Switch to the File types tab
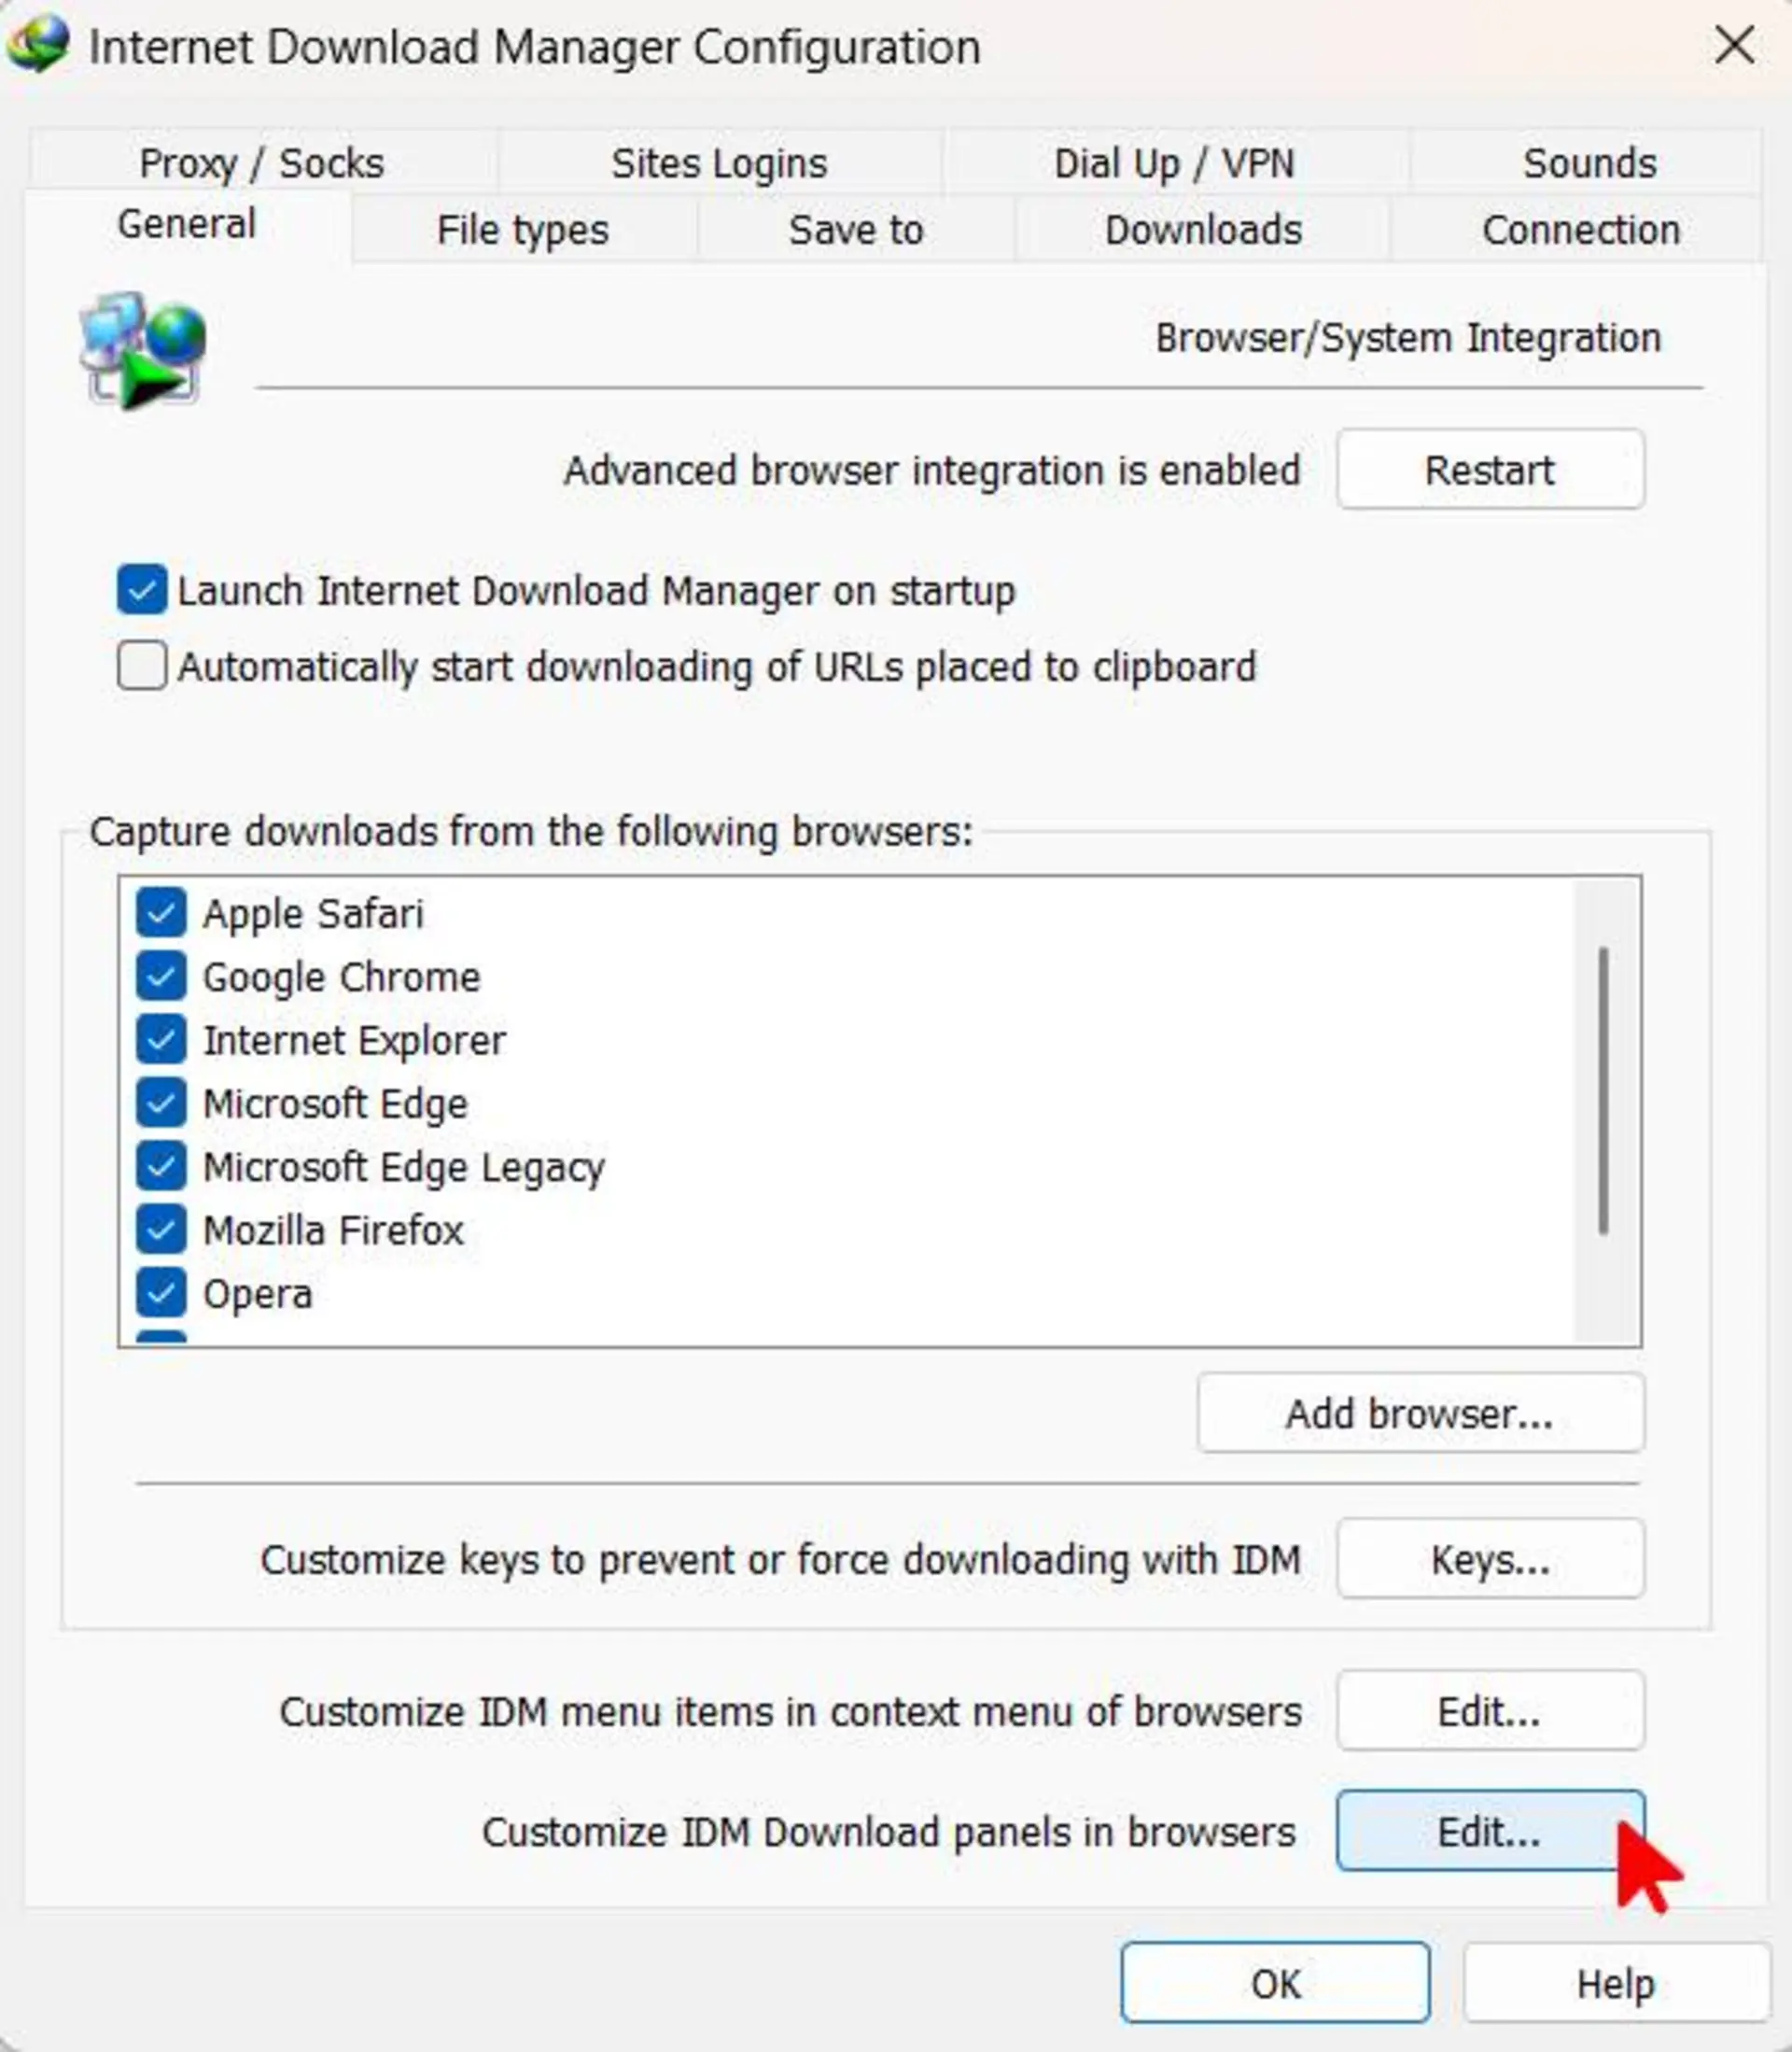Viewport: 1792px width, 2052px height. [x=523, y=230]
